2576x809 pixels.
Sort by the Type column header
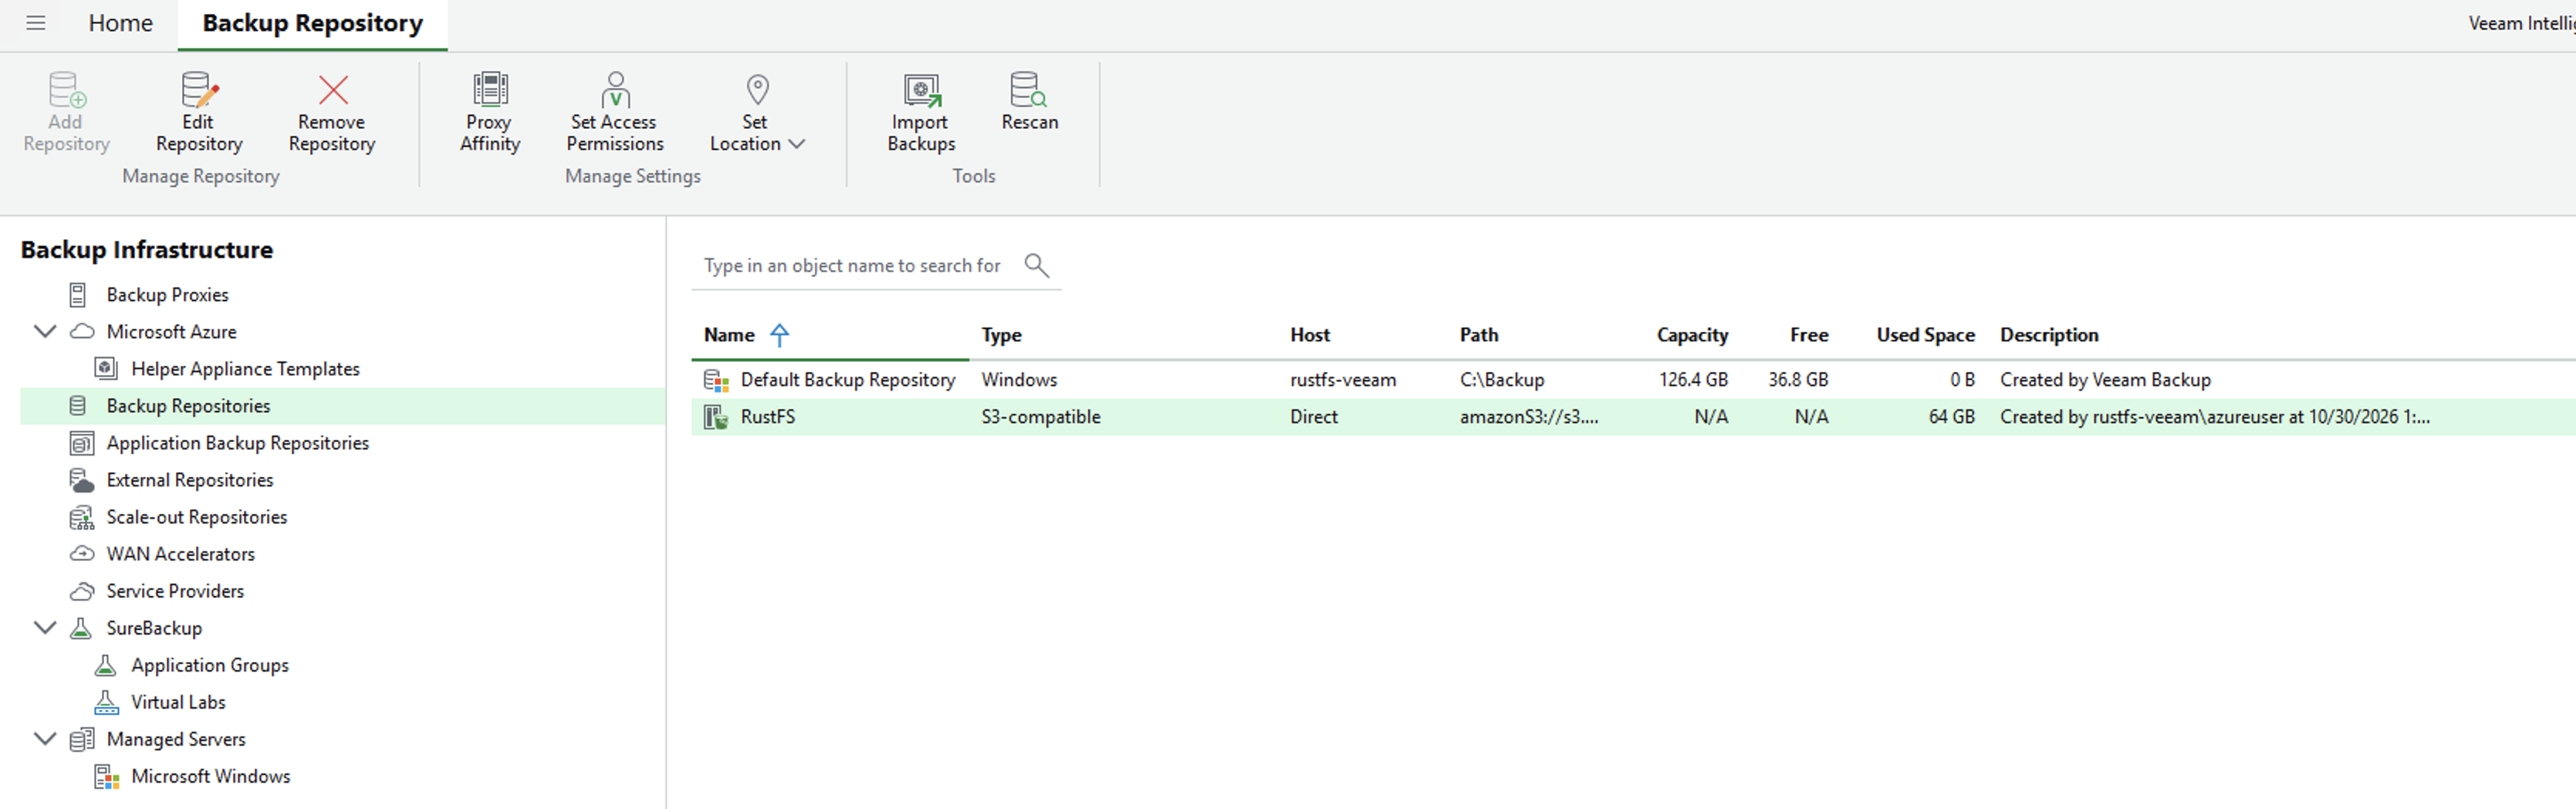(x=1001, y=335)
